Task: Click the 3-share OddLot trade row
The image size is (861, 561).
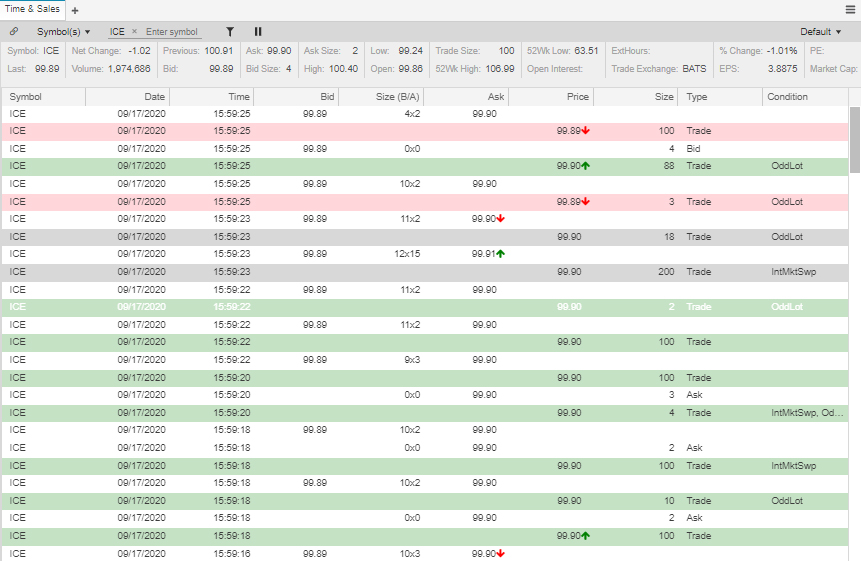Action: pos(425,201)
